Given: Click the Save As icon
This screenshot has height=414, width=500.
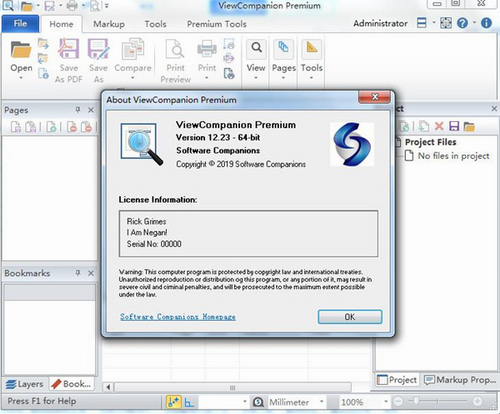Looking at the screenshot, I should point(98,49).
